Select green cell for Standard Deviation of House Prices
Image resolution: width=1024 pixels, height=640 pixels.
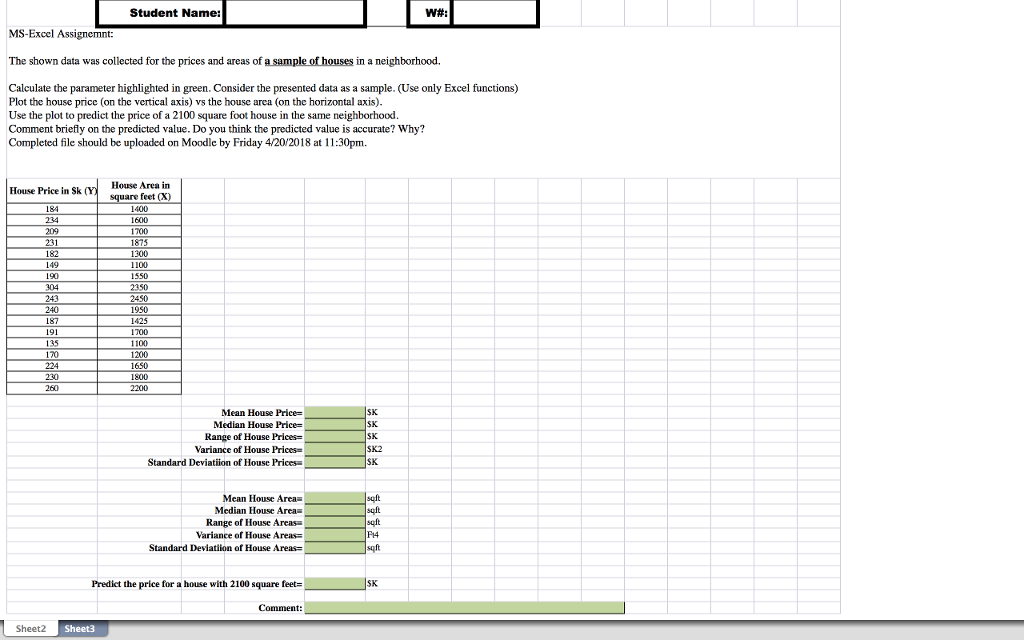click(335, 462)
